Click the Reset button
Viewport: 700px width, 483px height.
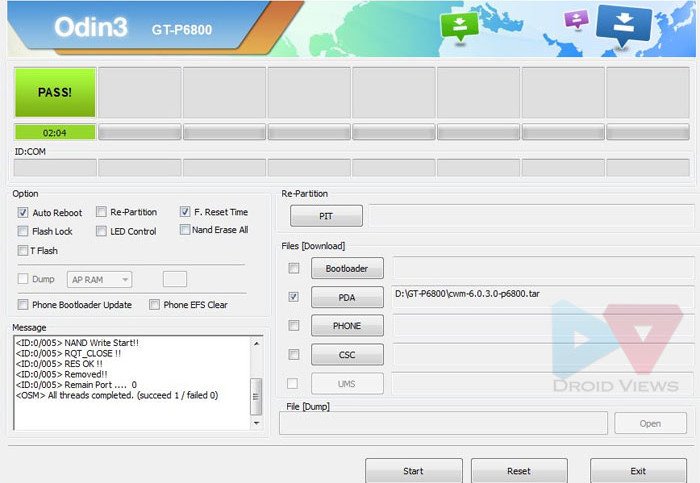tap(519, 471)
